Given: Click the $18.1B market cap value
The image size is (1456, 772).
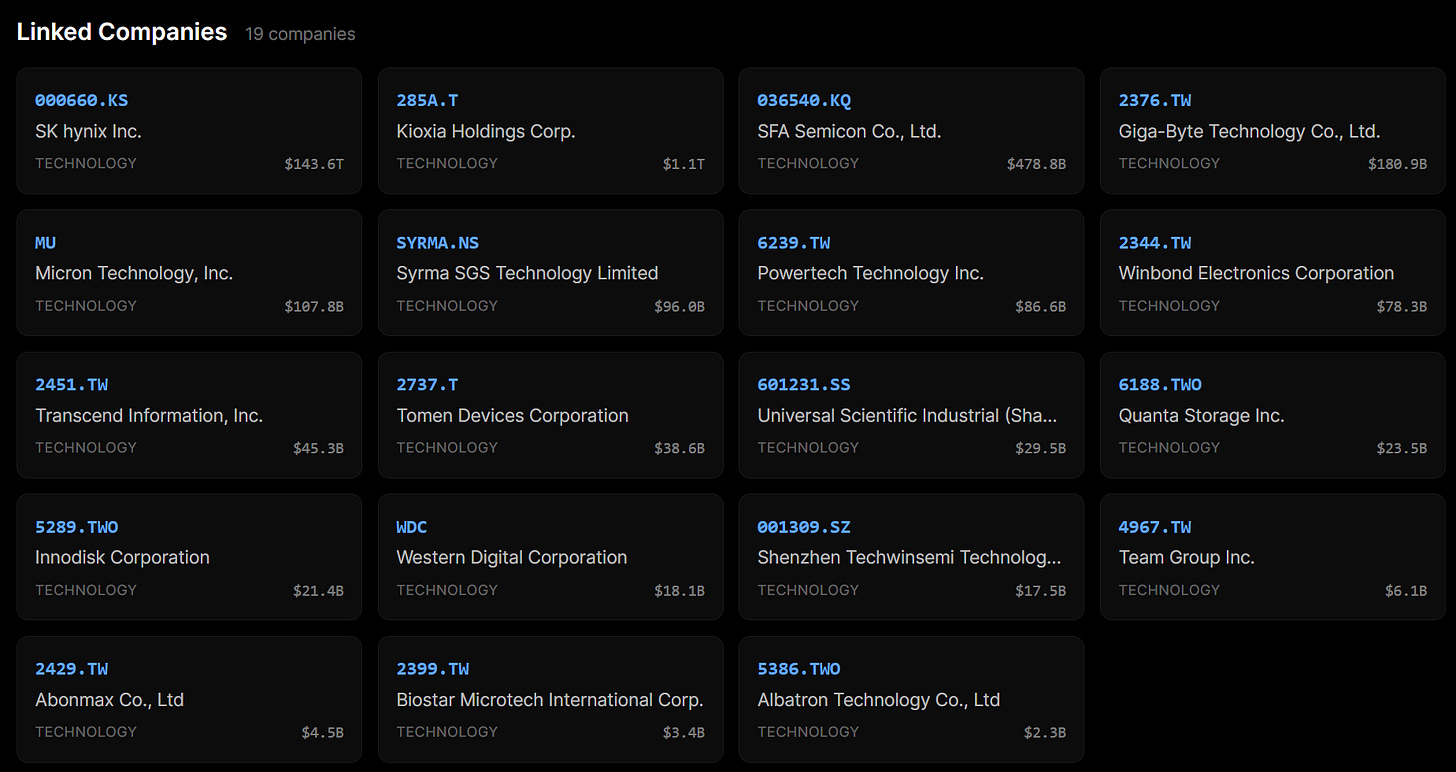Looking at the screenshot, I should point(680,591).
